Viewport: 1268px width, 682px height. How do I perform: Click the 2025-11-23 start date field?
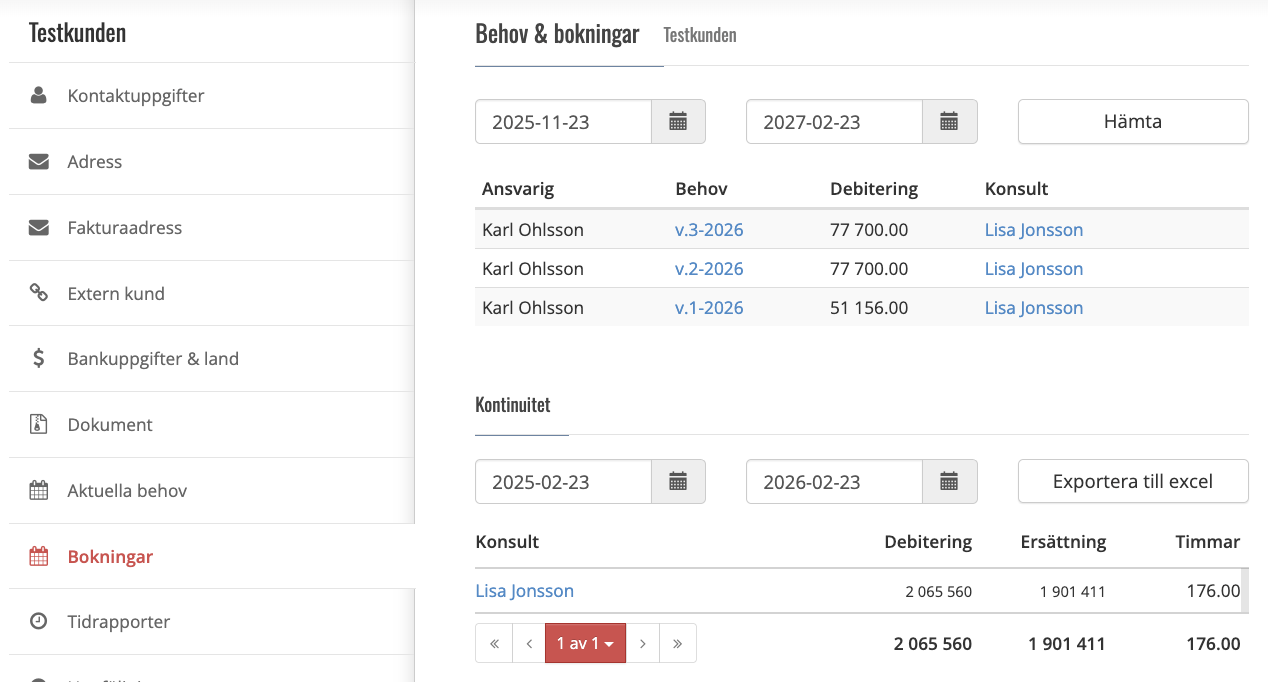pyautogui.click(x=563, y=122)
